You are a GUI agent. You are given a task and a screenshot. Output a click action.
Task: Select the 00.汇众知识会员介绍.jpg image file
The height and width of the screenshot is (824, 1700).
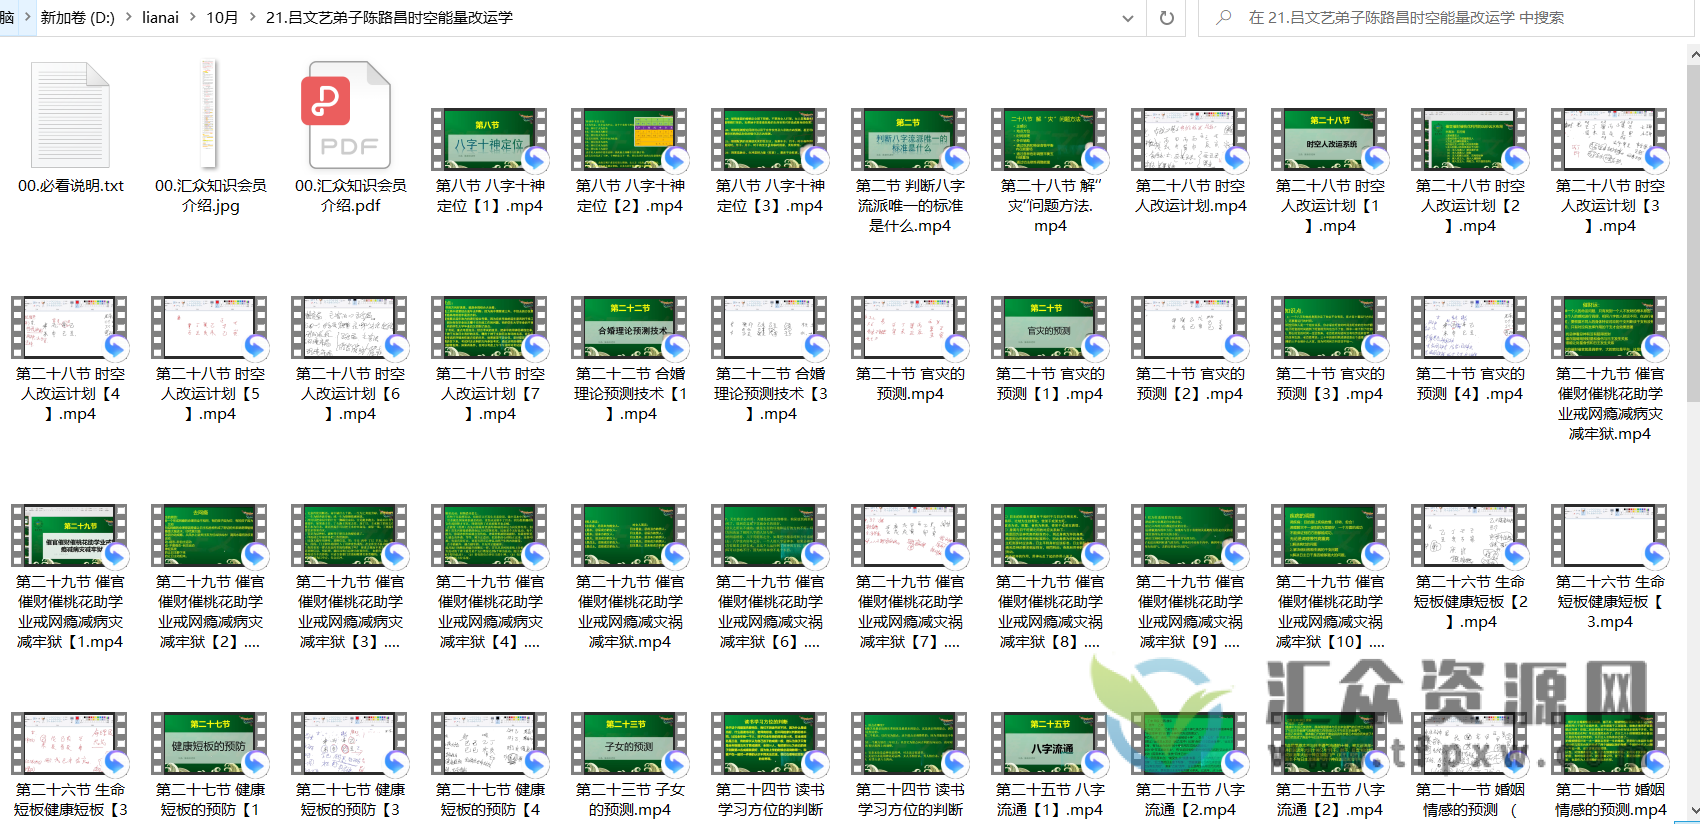pyautogui.click(x=209, y=115)
